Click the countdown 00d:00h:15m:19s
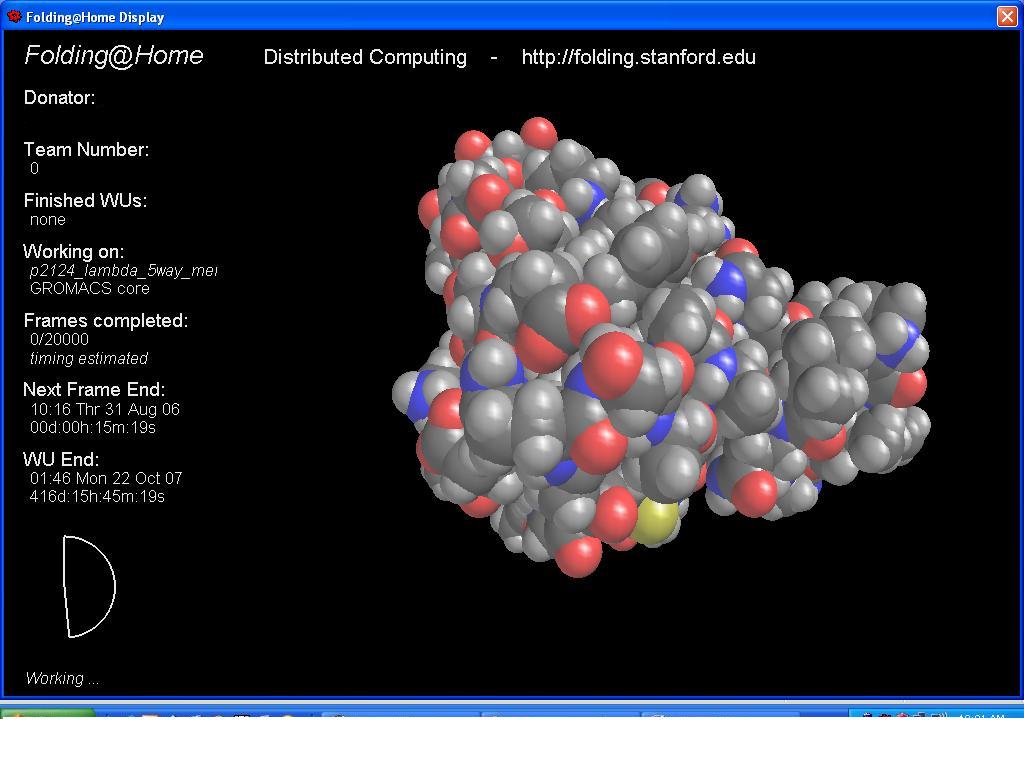 click(93, 428)
